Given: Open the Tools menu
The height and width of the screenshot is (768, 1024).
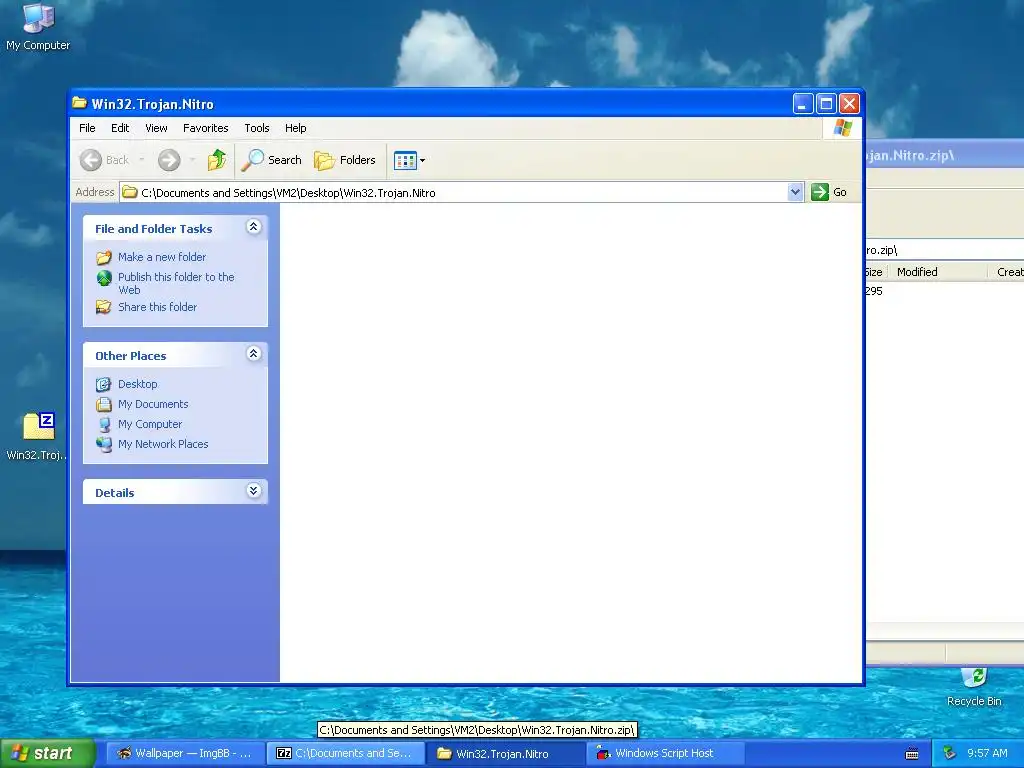Looking at the screenshot, I should (x=257, y=128).
